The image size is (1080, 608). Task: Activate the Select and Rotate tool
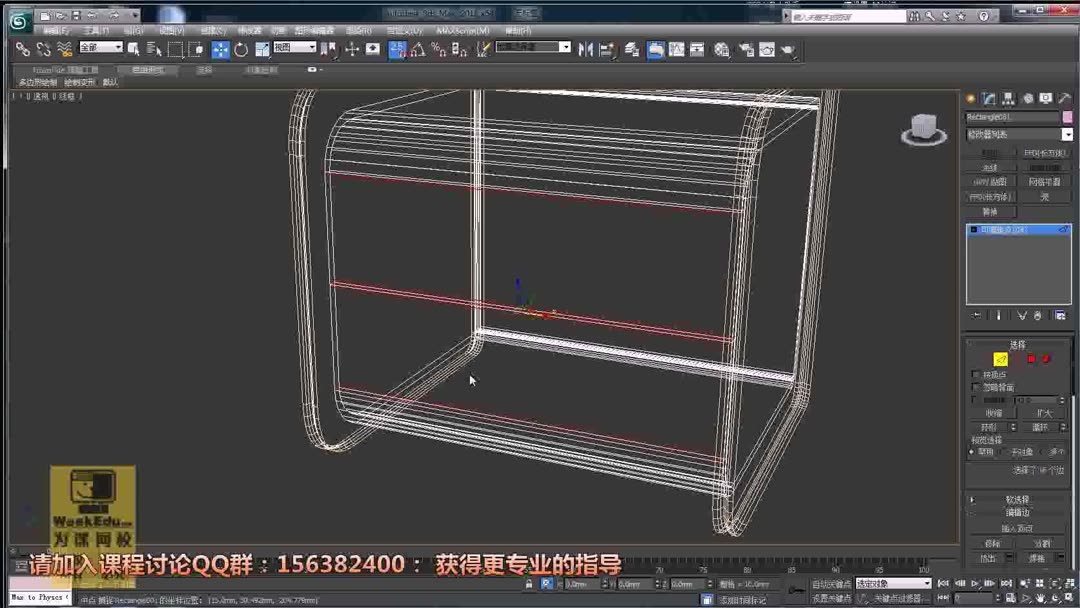click(x=240, y=50)
